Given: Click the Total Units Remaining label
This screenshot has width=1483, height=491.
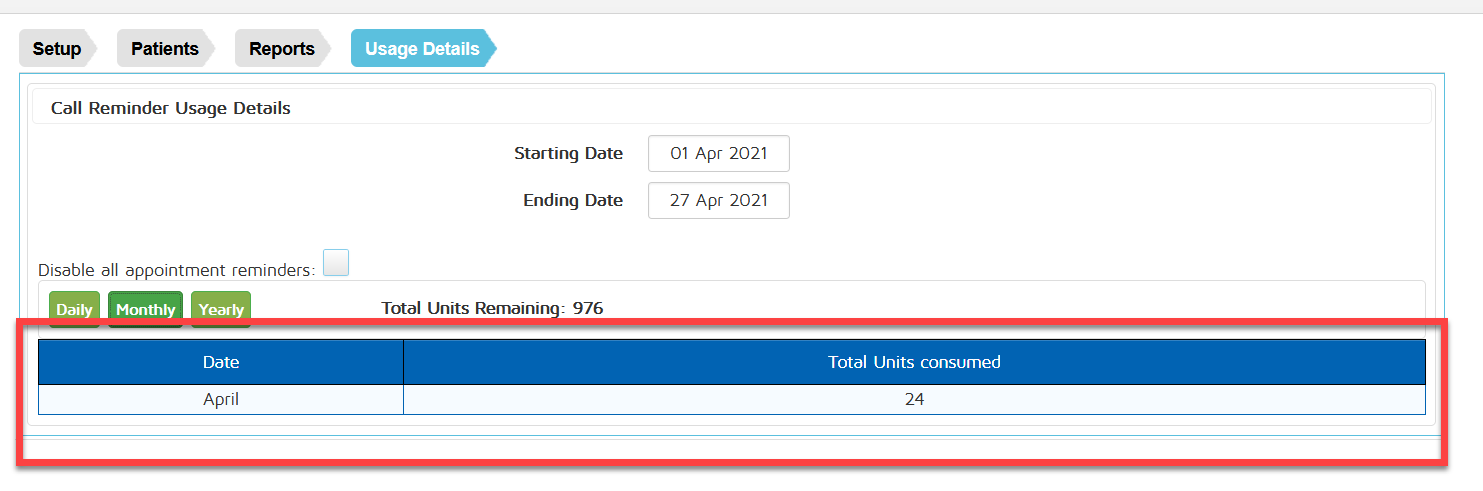Looking at the screenshot, I should (474, 308).
